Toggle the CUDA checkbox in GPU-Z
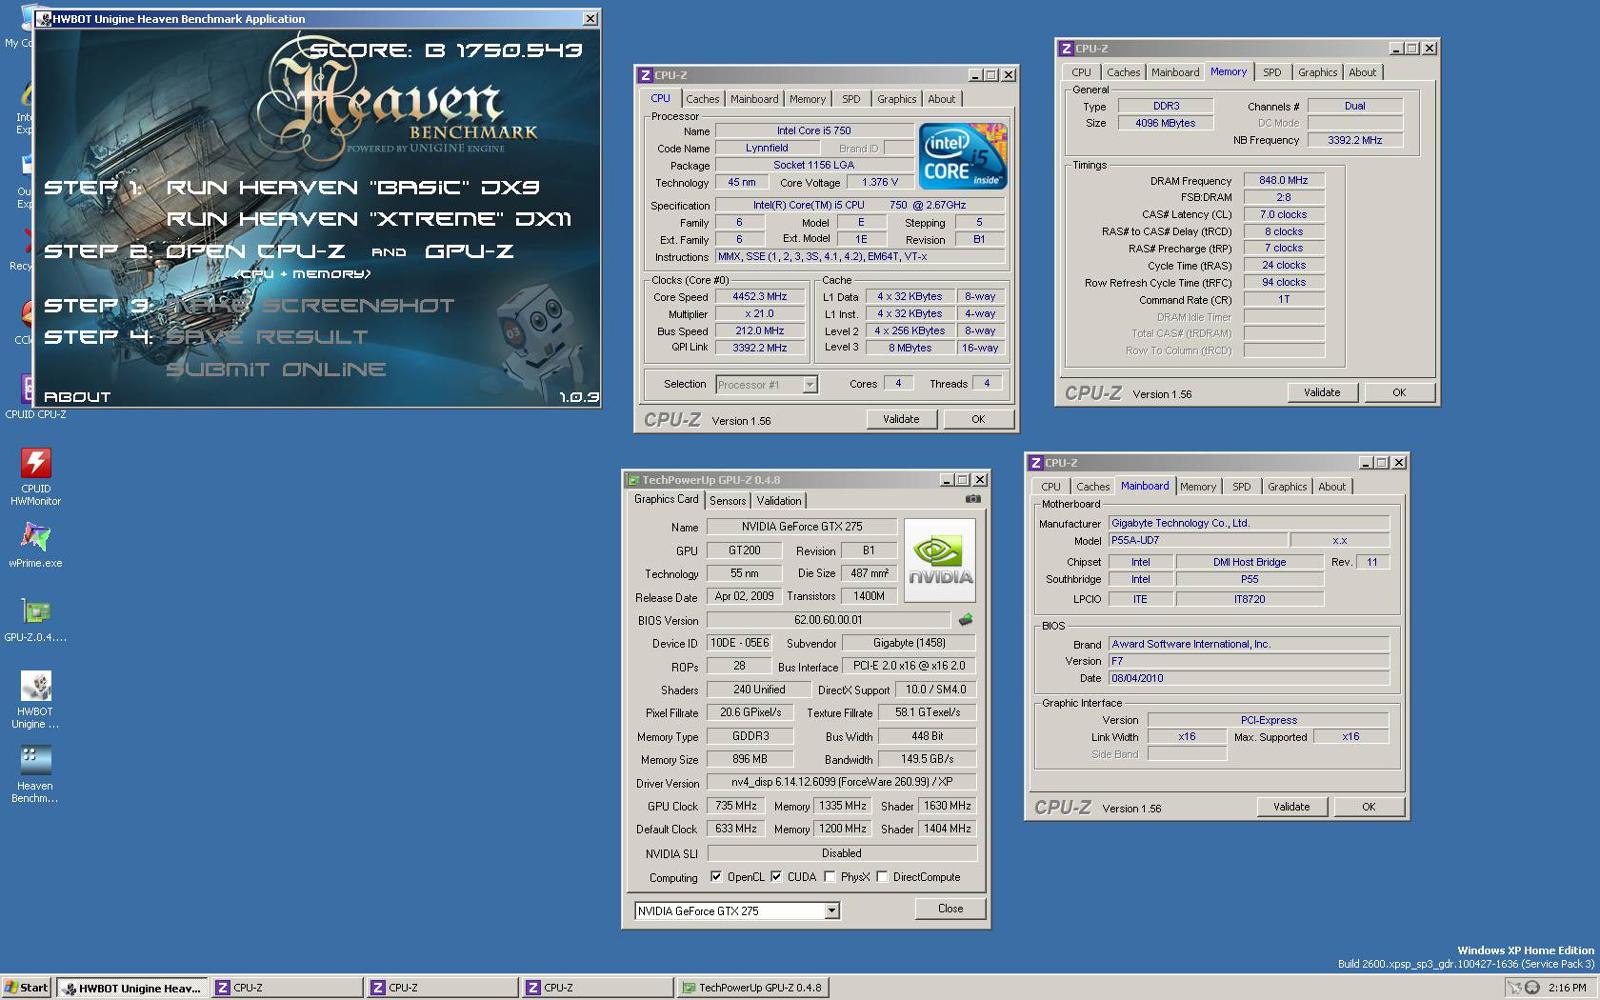The width and height of the screenshot is (1600, 1000). point(776,876)
